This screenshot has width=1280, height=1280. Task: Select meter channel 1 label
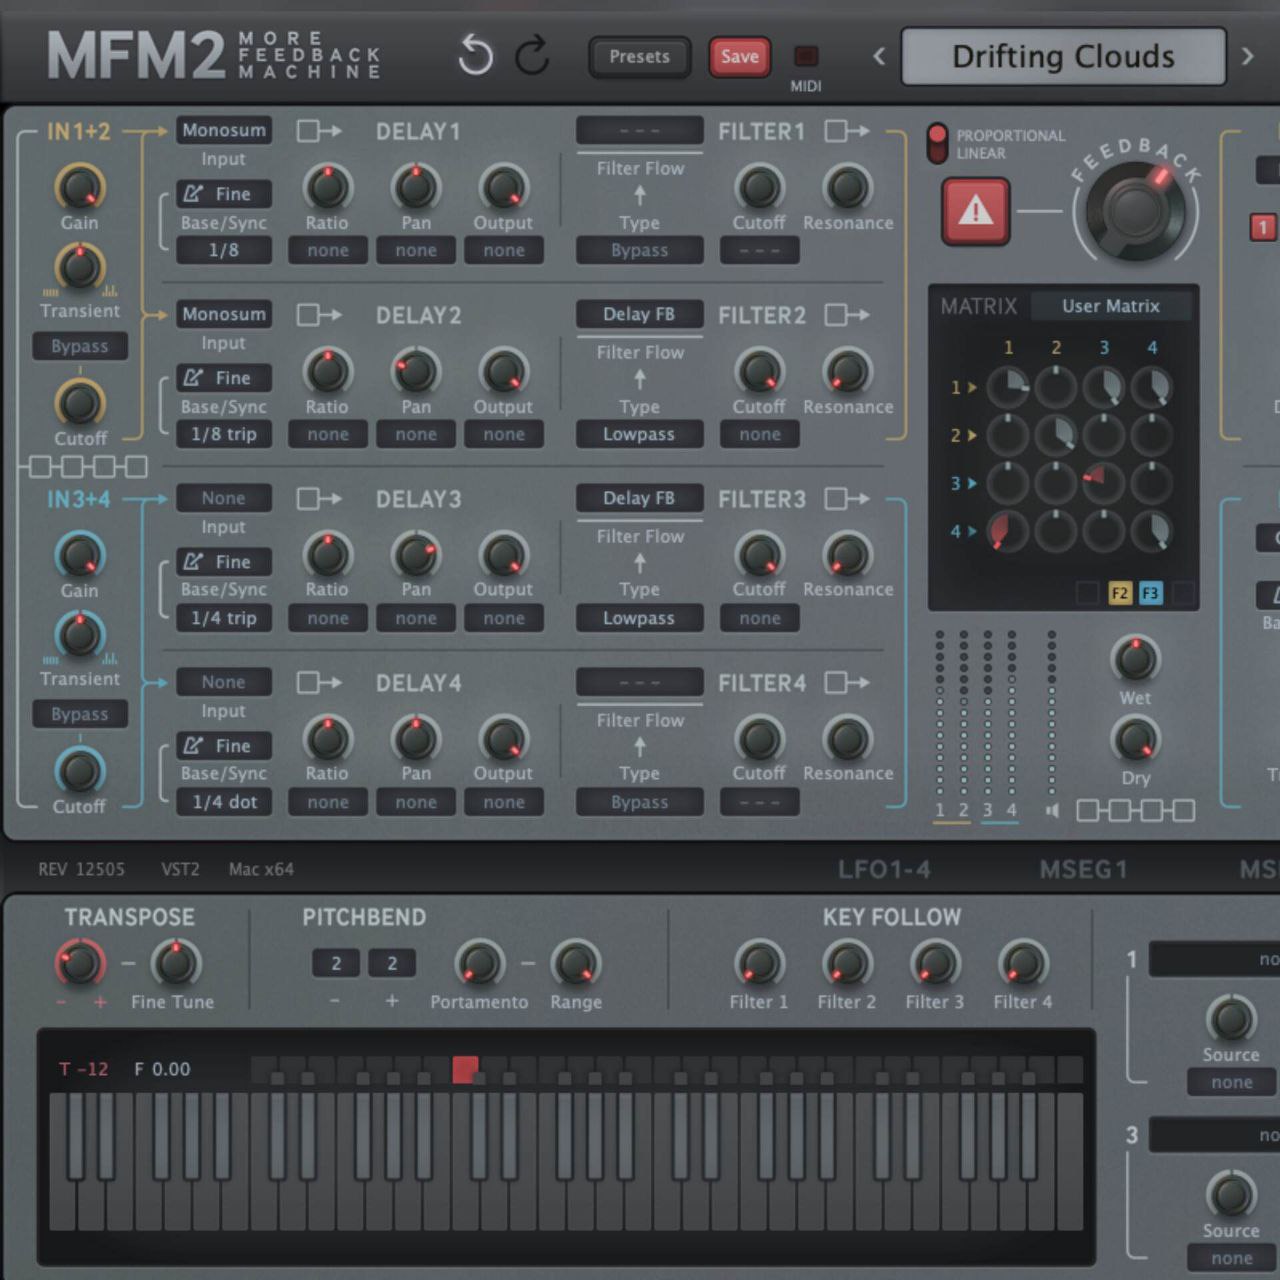coord(939,810)
